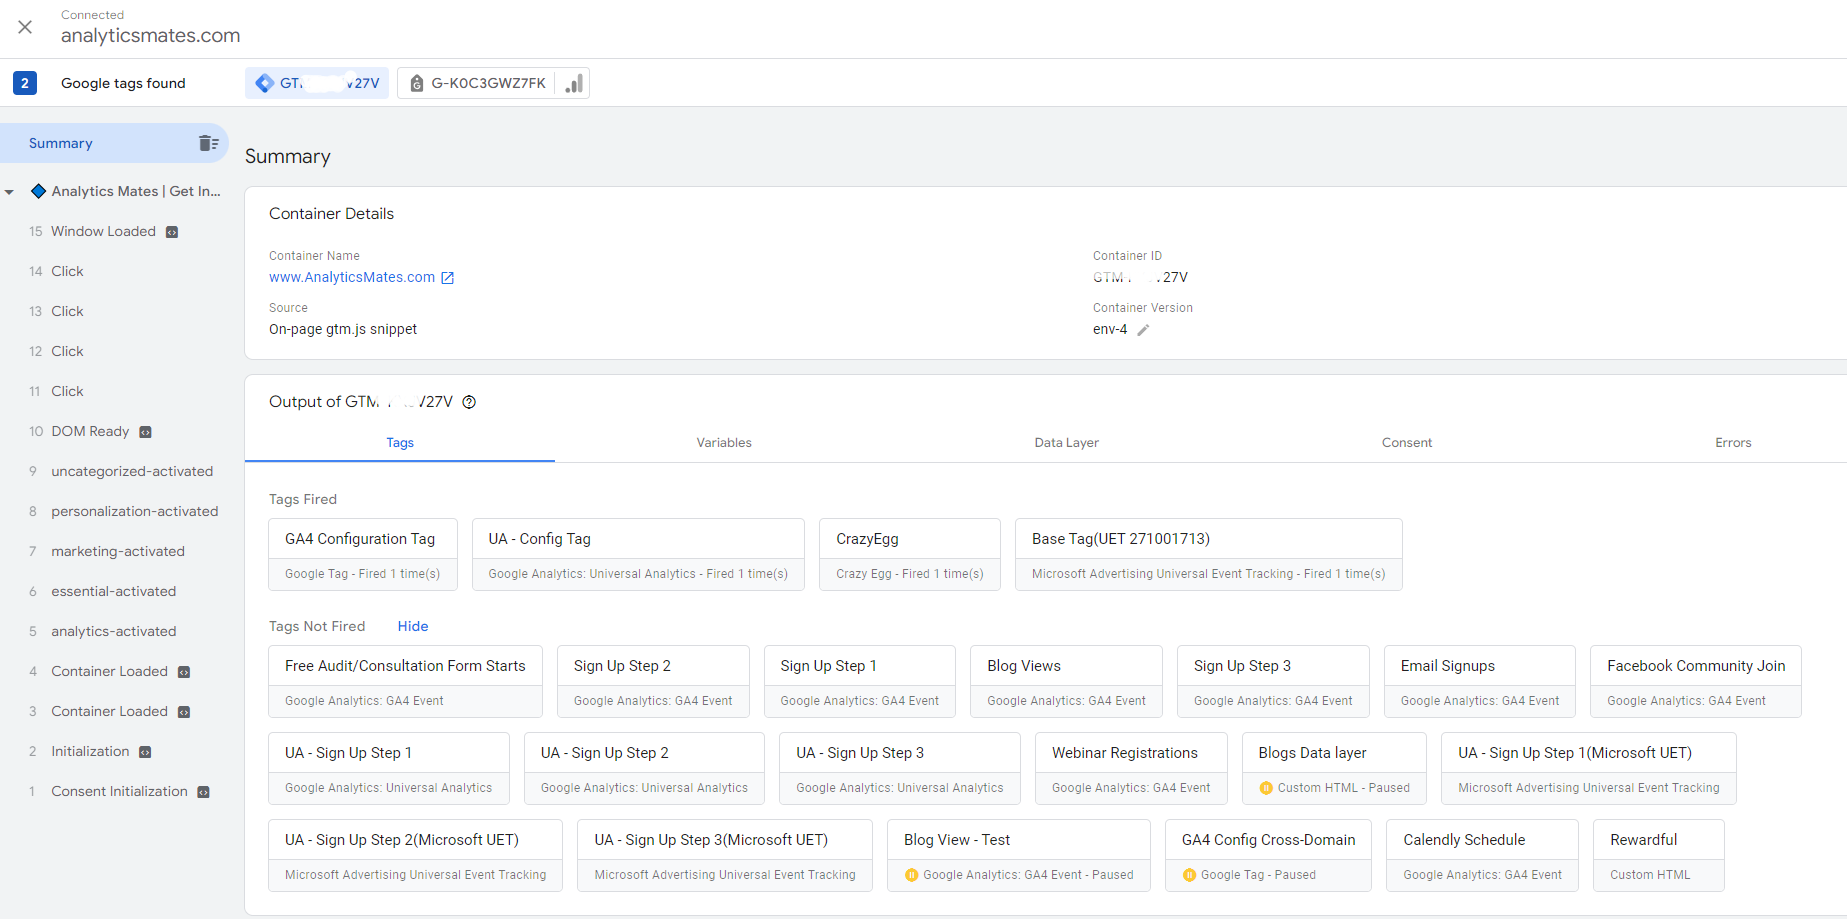Image resolution: width=1847 pixels, height=919 pixels.
Task: Open Free Audit/Consultation Form Starts tag
Action: pos(405,681)
